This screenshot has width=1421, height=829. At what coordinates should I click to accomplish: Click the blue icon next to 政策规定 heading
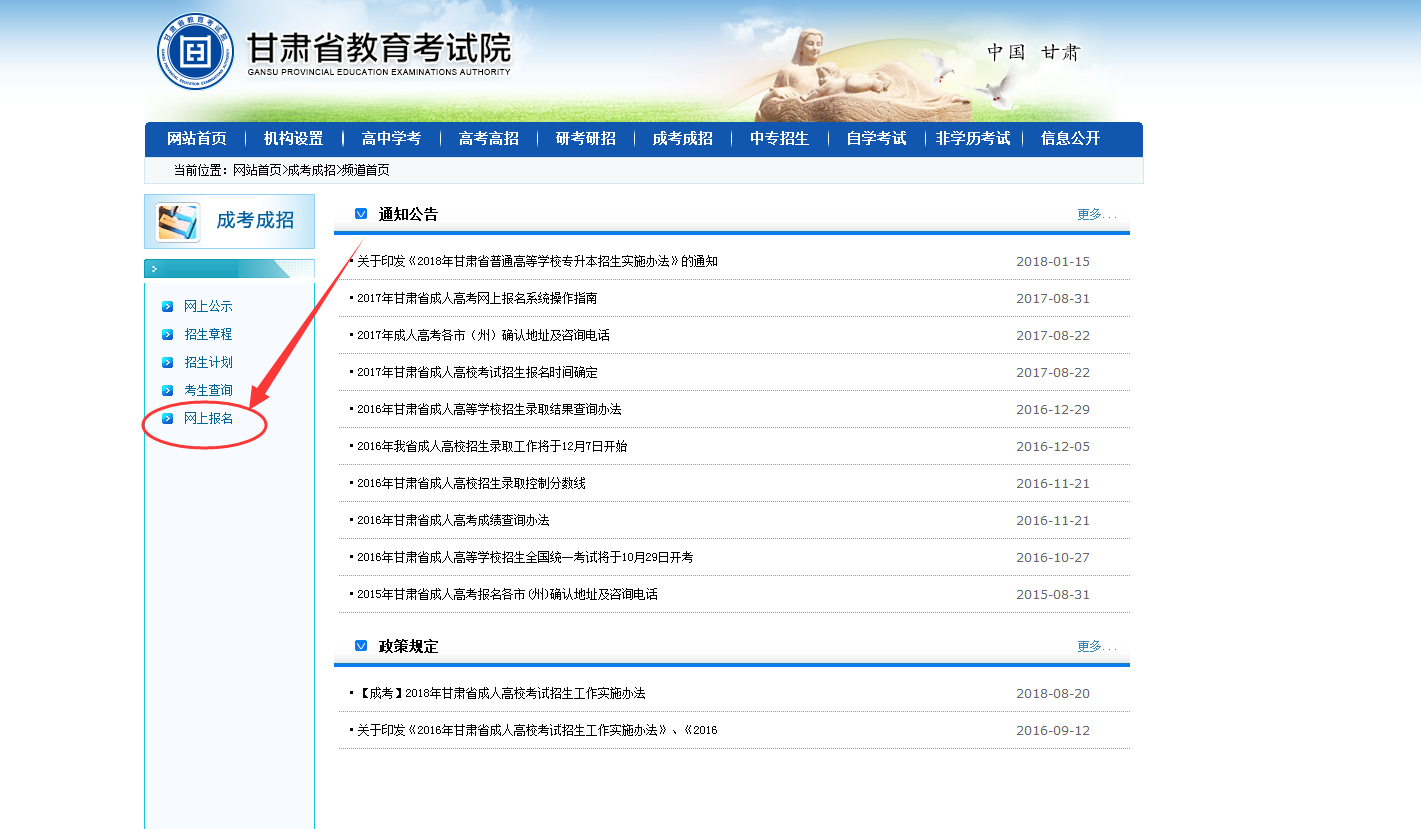pyautogui.click(x=361, y=646)
